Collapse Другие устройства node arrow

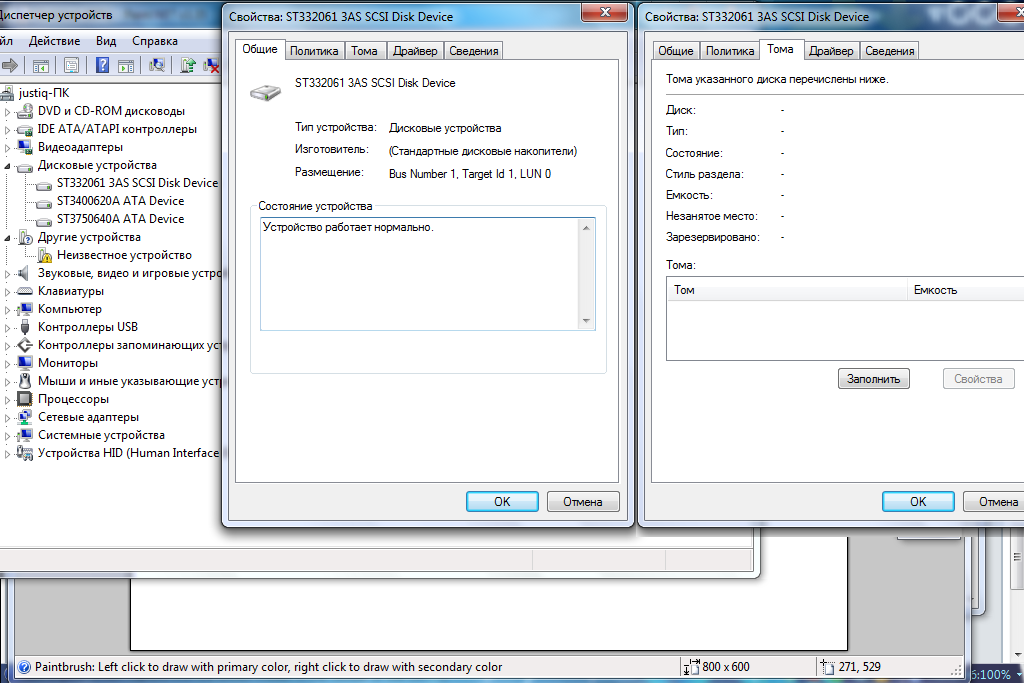click(x=8, y=238)
